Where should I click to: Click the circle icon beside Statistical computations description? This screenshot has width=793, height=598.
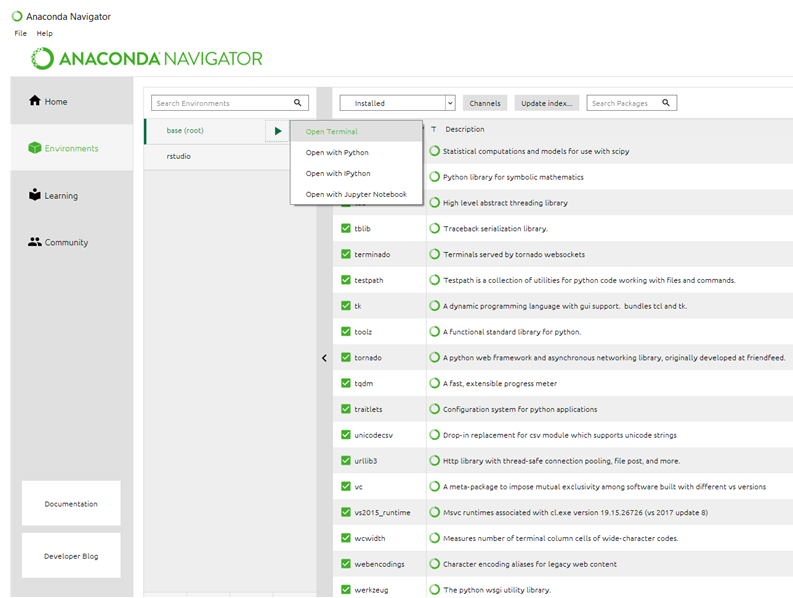[x=434, y=151]
